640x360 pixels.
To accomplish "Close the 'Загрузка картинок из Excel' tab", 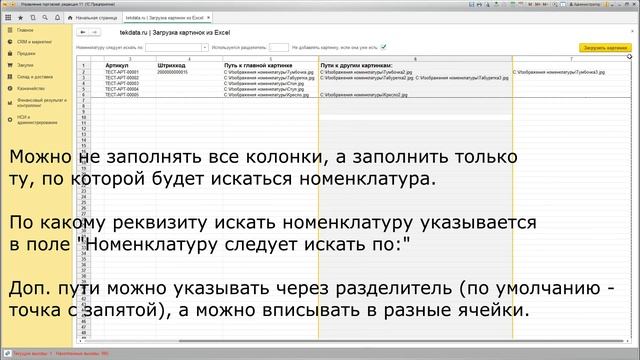I will pos(208,18).
